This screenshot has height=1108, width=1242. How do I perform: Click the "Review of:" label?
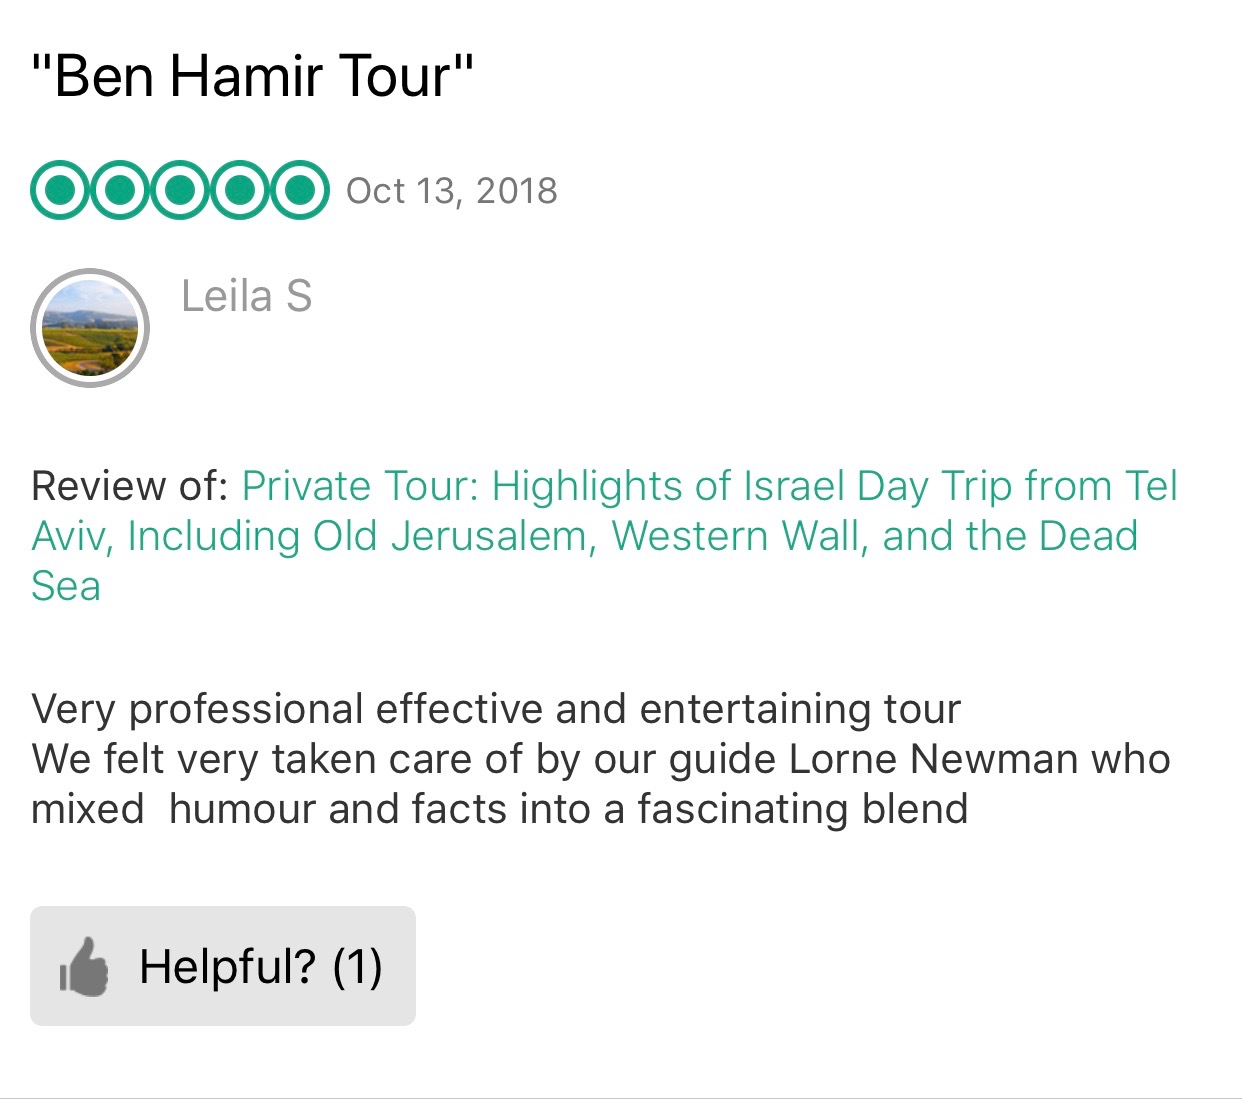tap(130, 487)
